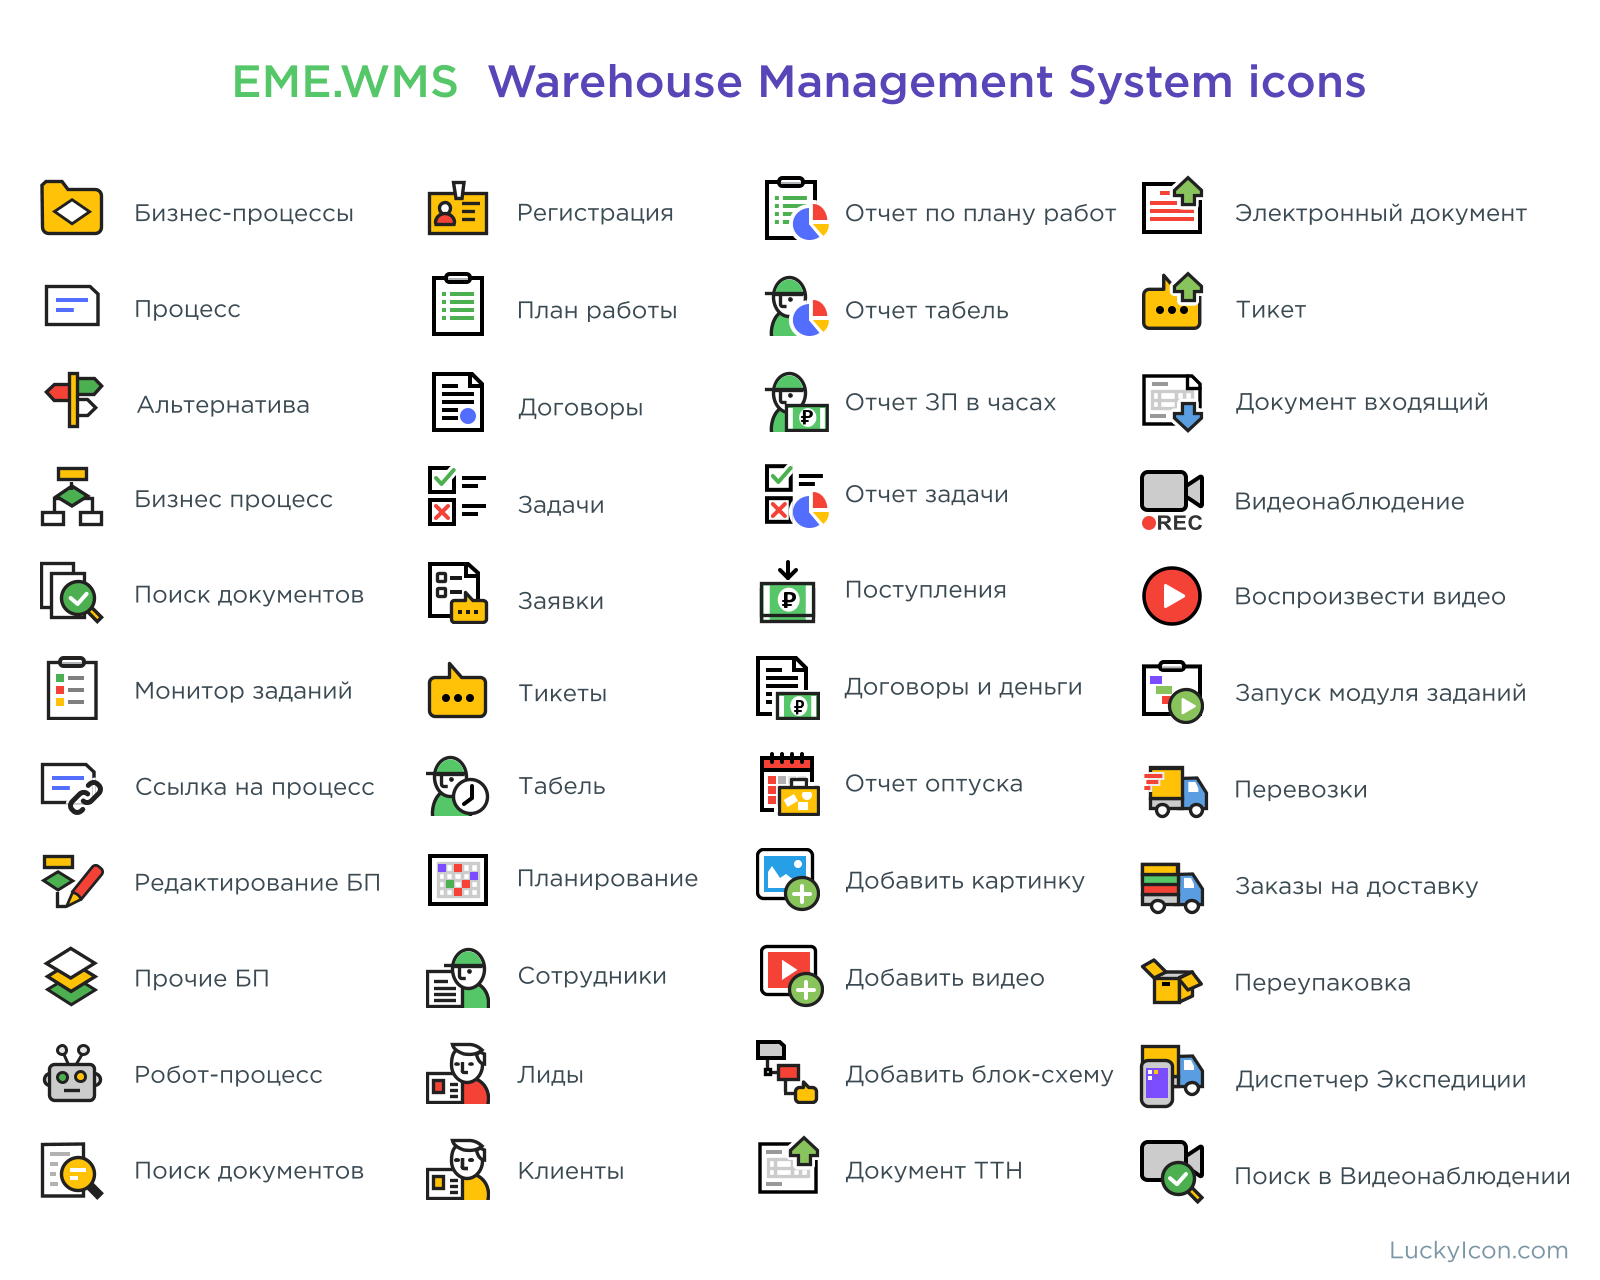Click the 'Диспетчер Экспедиции' label

tap(1380, 1080)
